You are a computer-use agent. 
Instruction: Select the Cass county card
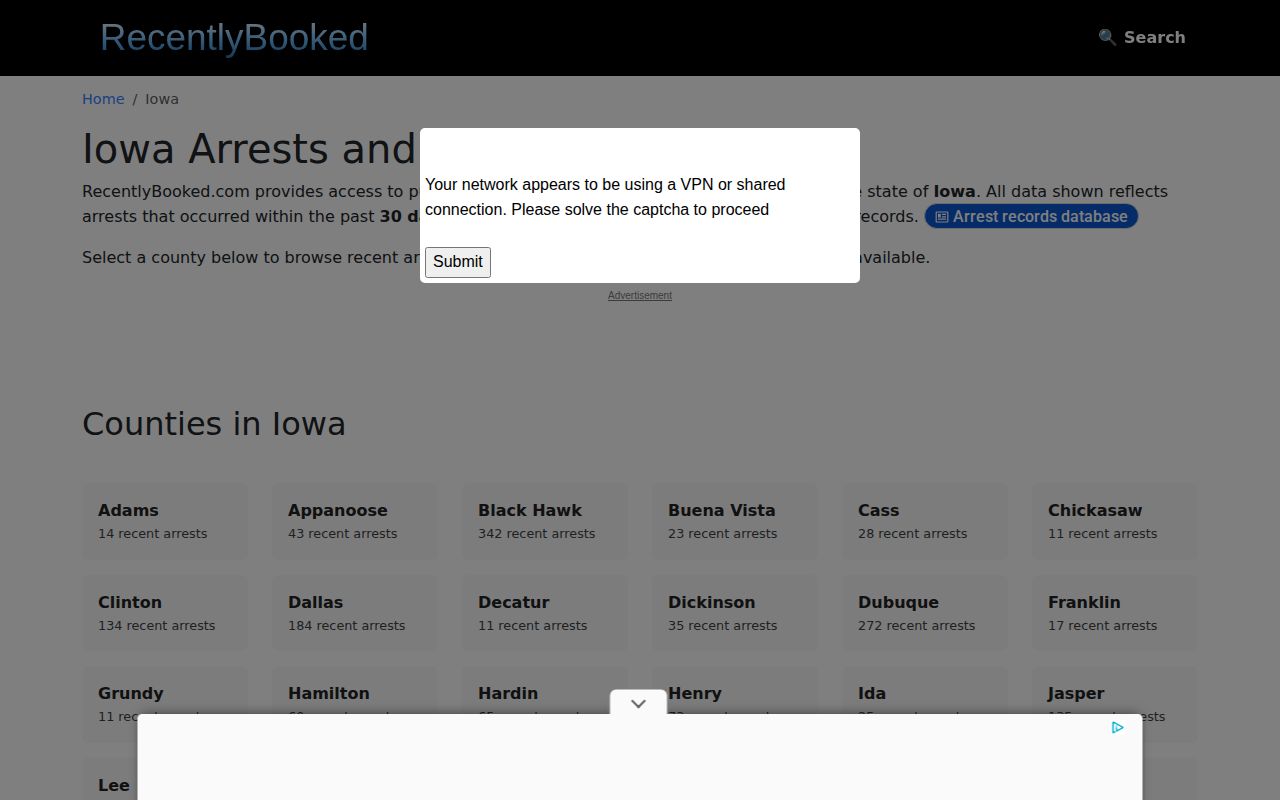[x=925, y=520]
